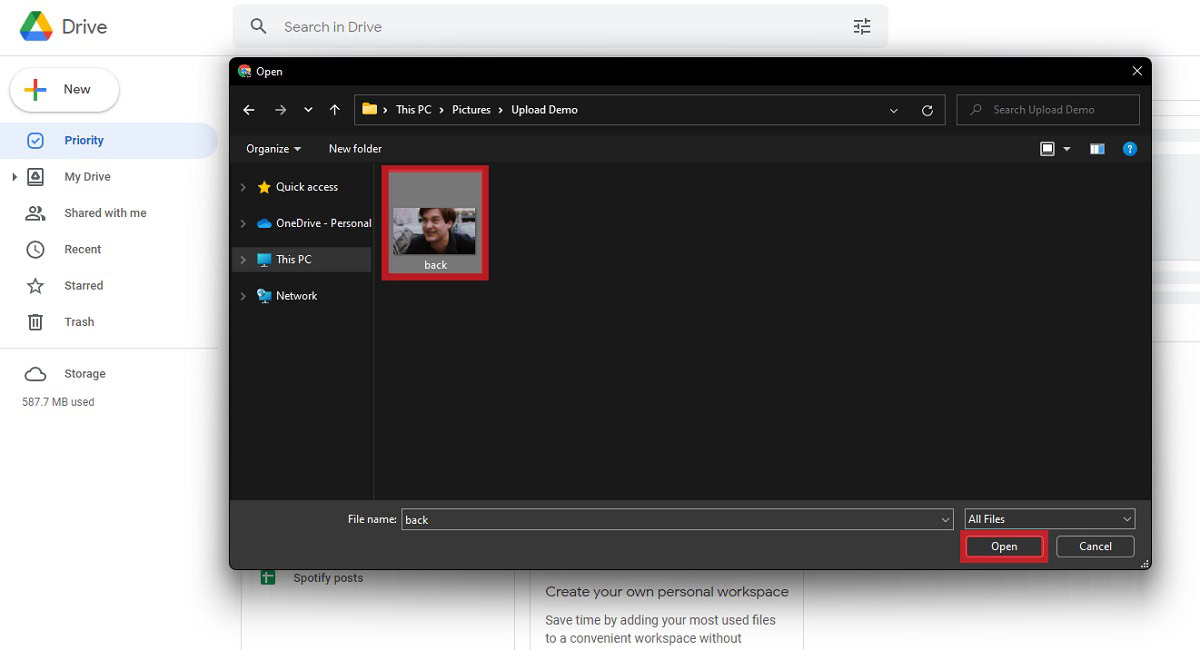Open the file name history dropdown
1200x650 pixels.
tap(944, 518)
